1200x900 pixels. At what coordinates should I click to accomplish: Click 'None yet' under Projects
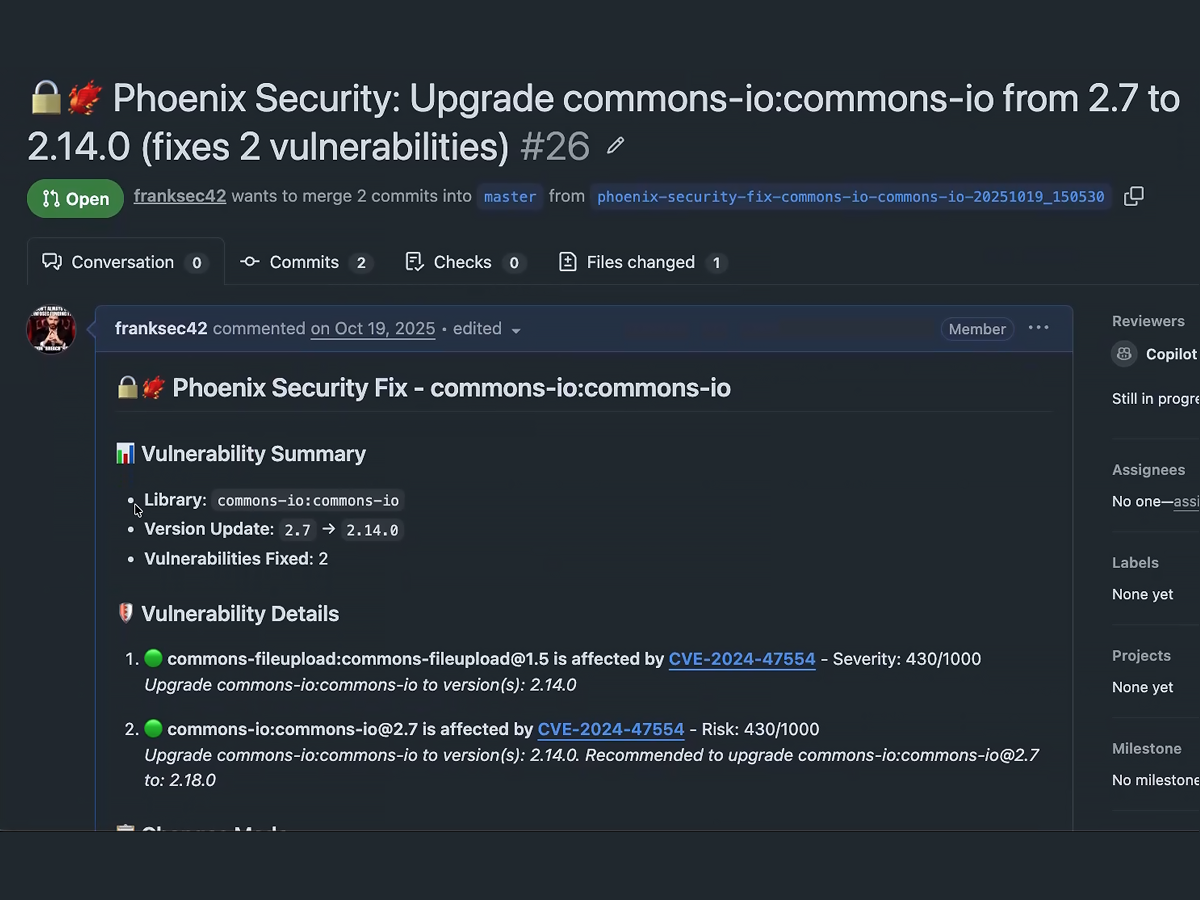pos(1143,687)
